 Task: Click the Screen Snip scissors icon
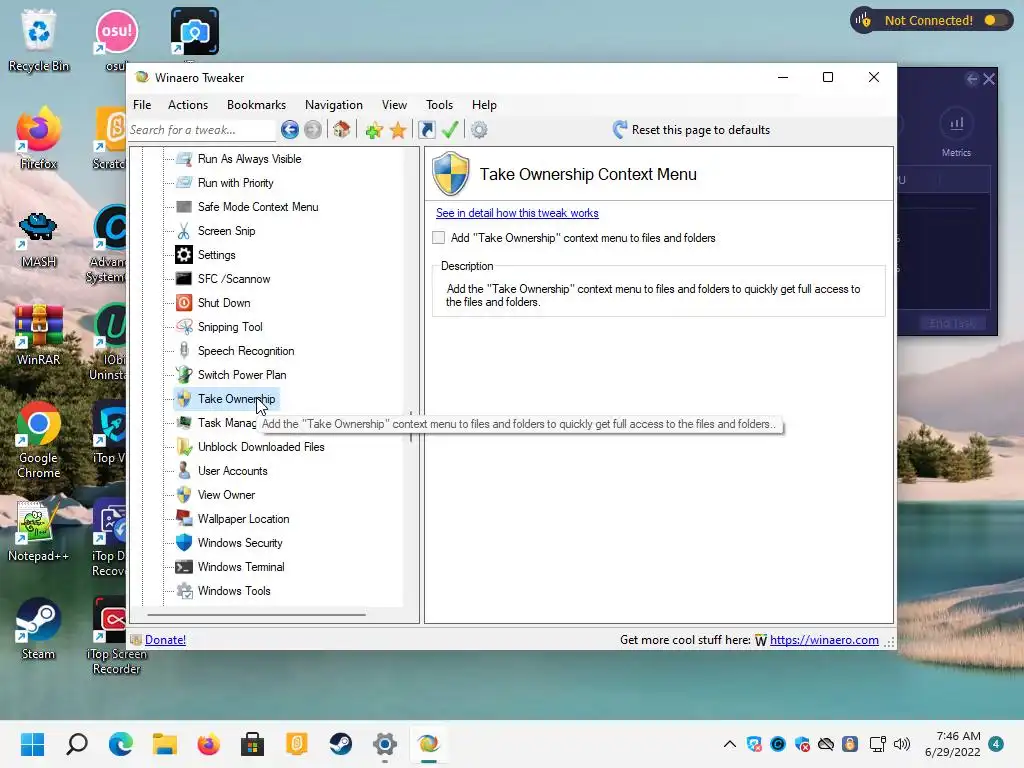(x=184, y=231)
